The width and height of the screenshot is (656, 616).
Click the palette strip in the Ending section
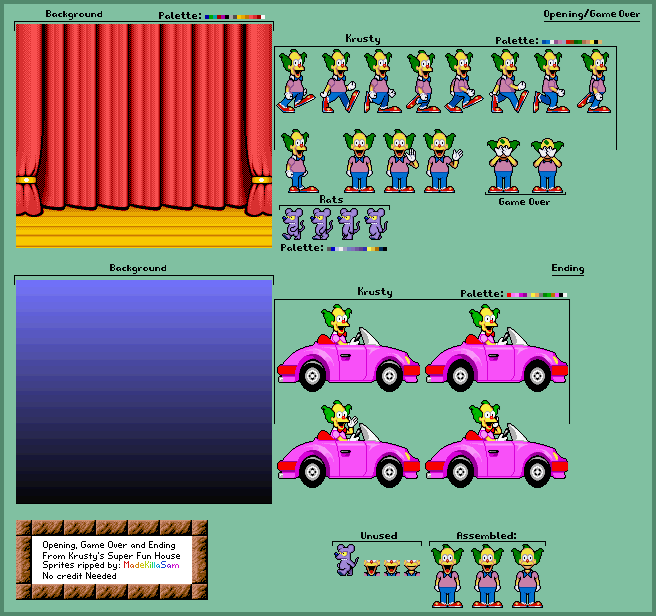tap(535, 295)
